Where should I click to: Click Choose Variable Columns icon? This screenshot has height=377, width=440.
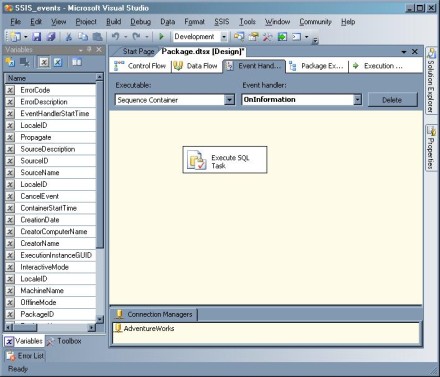77,62
